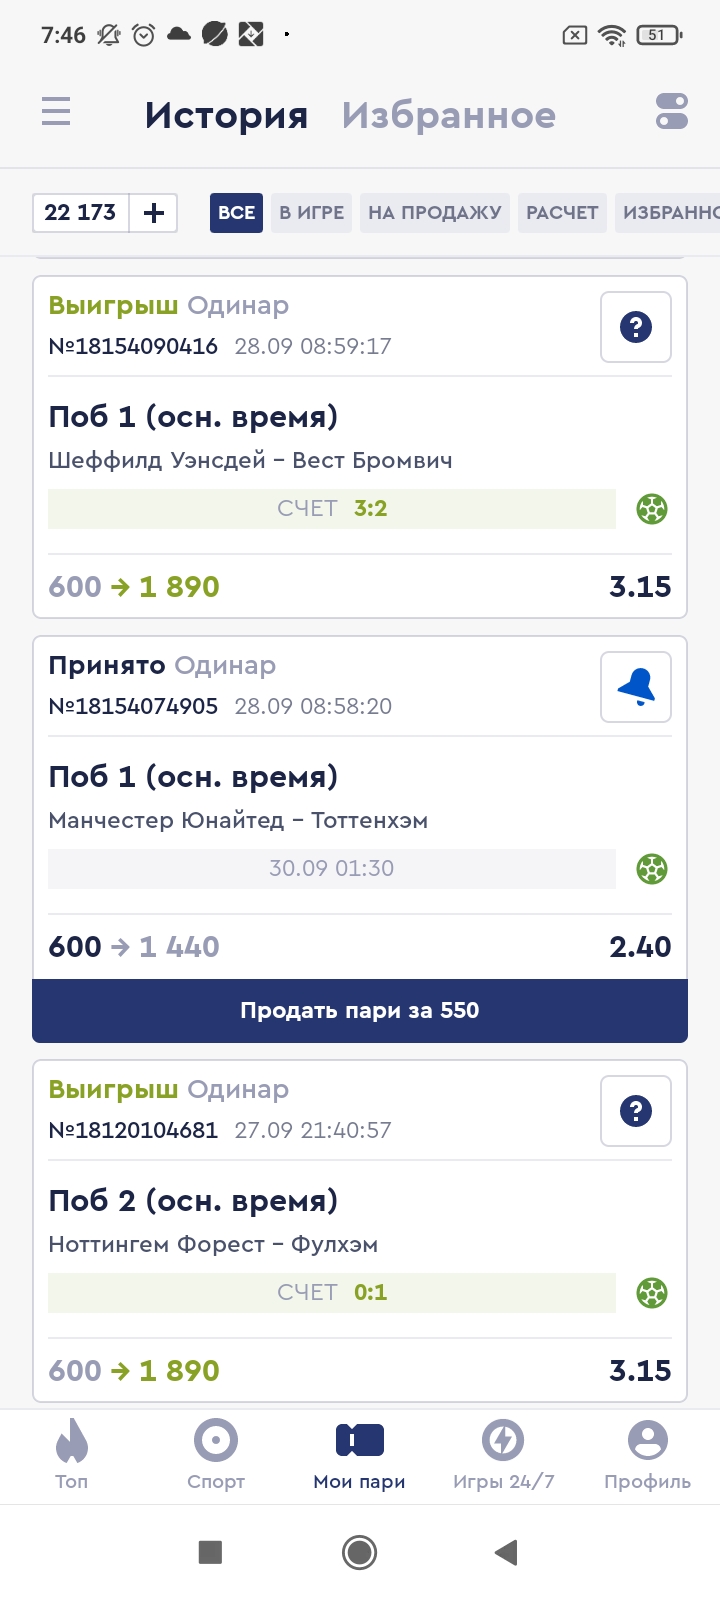Tap the plus icon to add funds
Viewport: 720px width, 1600px height.
pyautogui.click(x=154, y=213)
